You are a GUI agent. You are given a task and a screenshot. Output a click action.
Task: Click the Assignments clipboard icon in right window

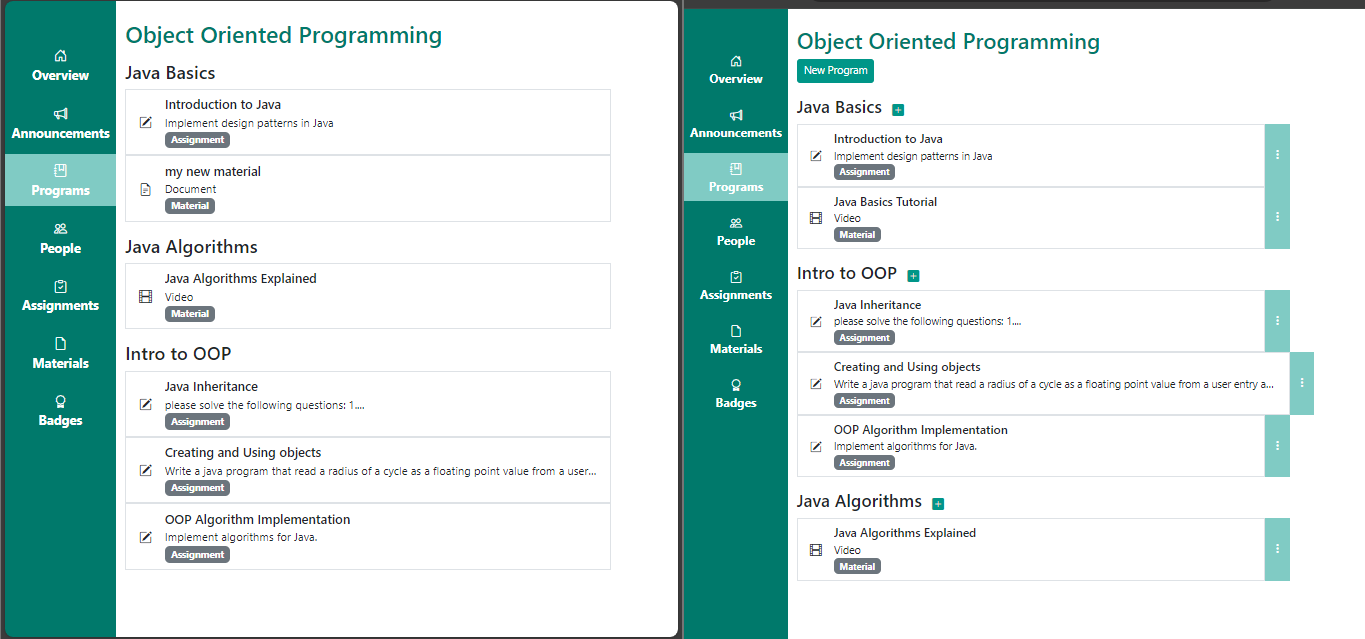click(x=736, y=277)
